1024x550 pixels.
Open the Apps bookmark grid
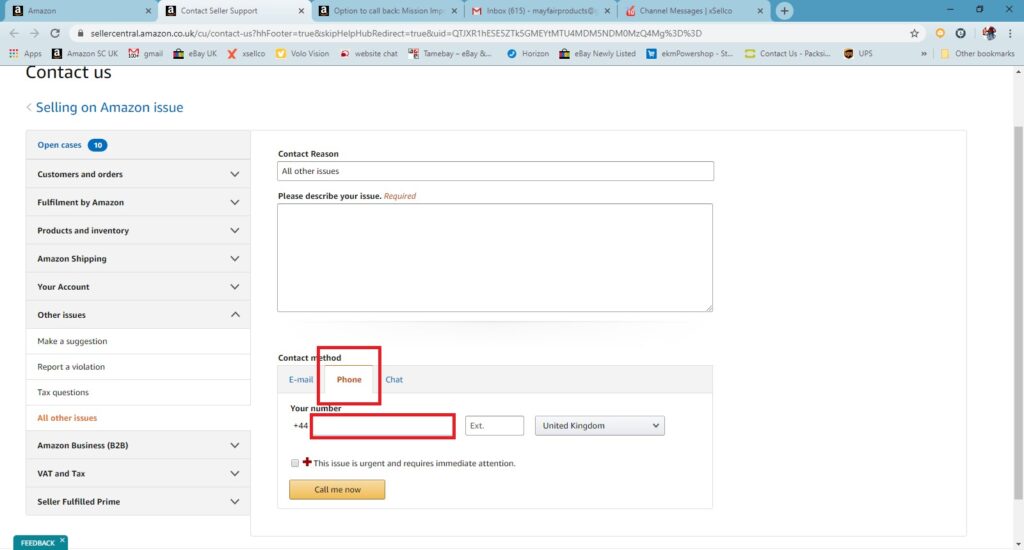(25, 54)
